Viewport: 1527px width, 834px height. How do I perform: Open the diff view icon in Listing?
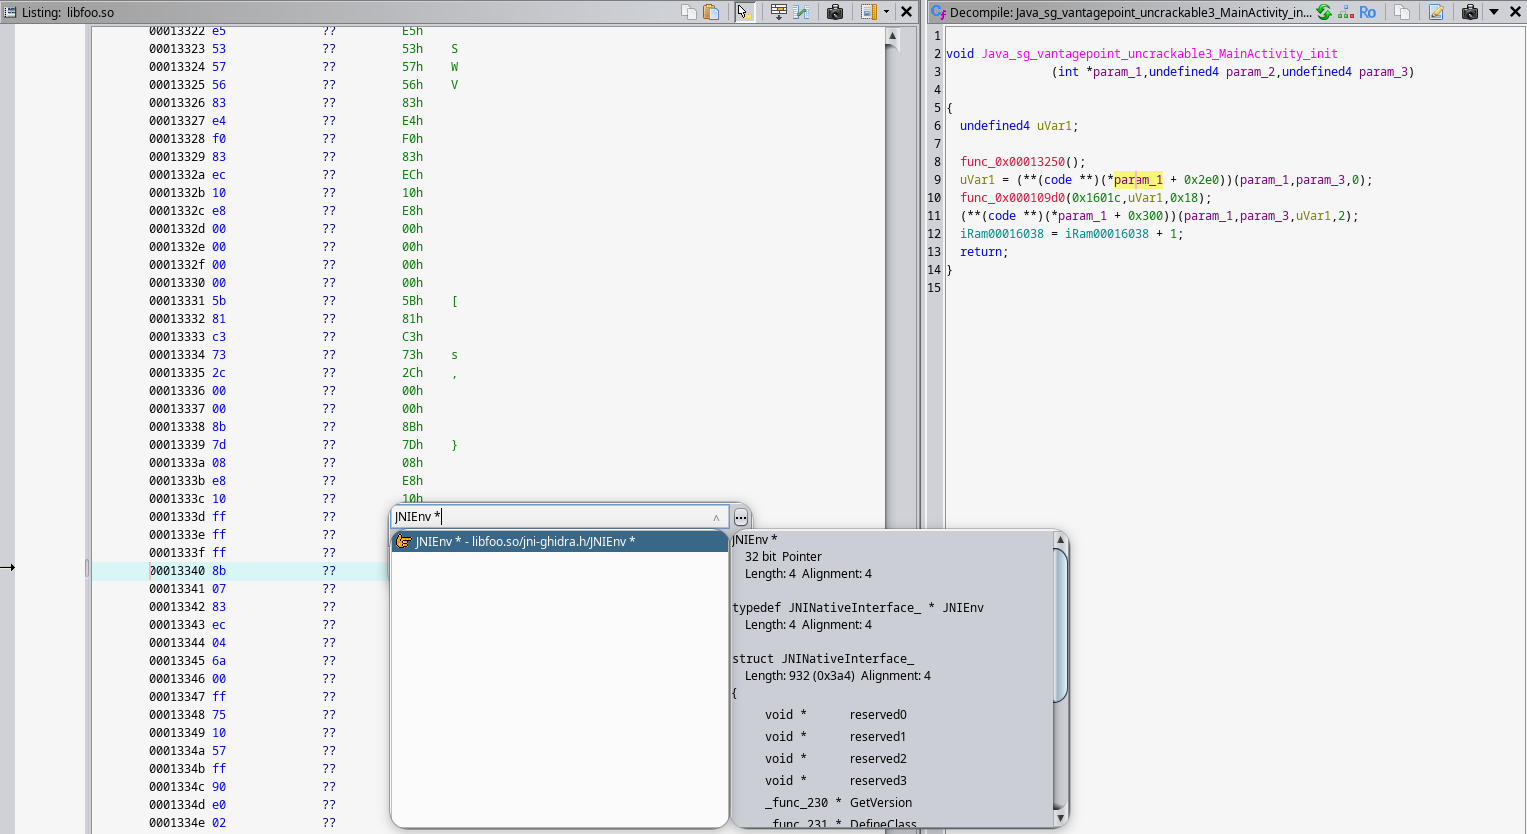coord(802,12)
